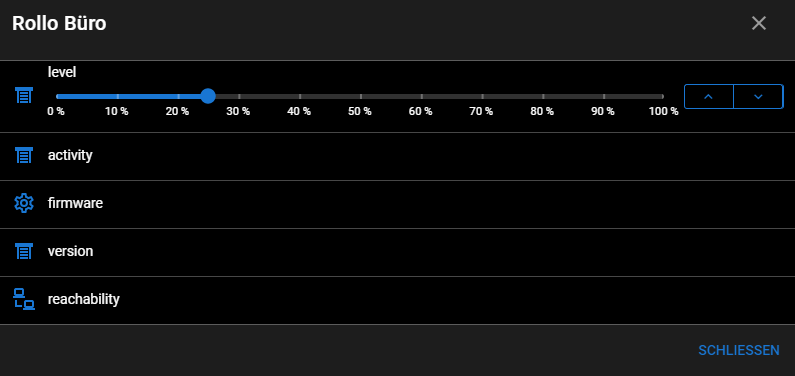Select the reachability row label
Screen dimensions: 795x376
84,299
